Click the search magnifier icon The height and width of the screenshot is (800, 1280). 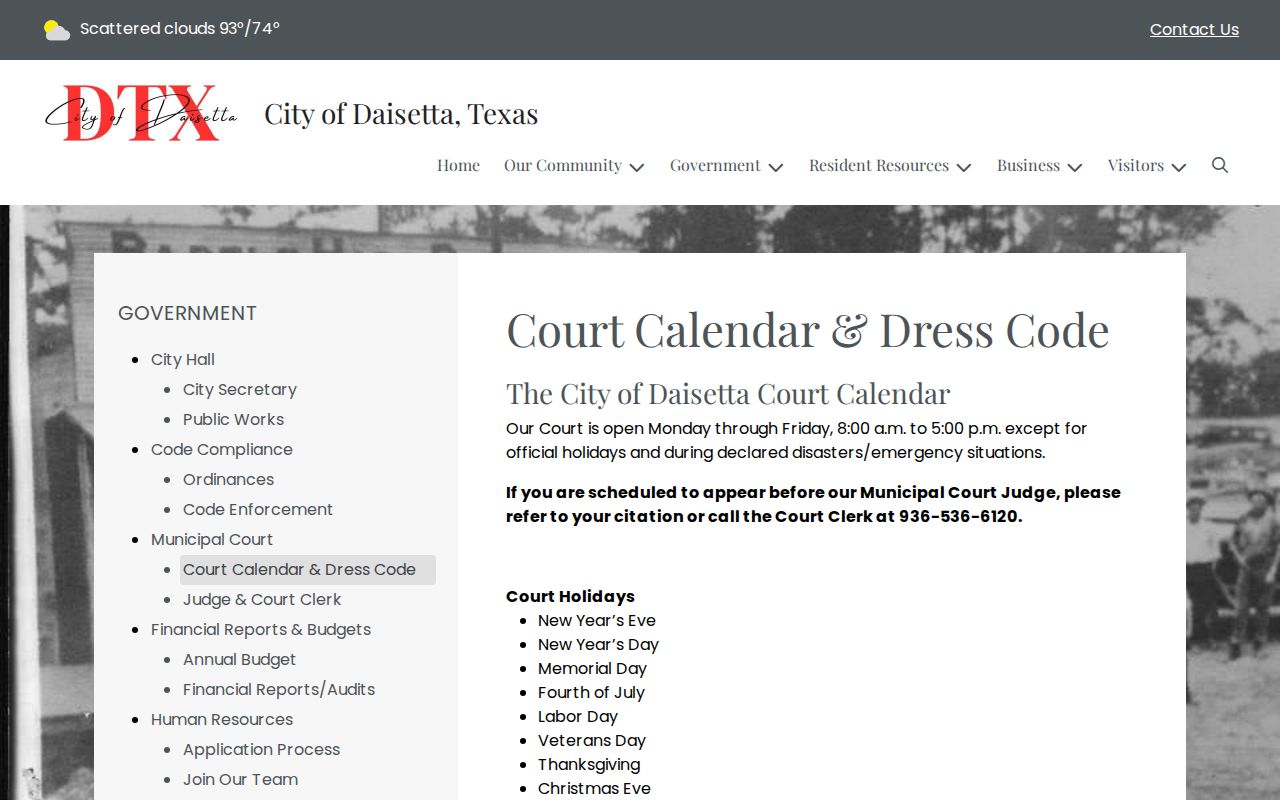click(x=1220, y=165)
